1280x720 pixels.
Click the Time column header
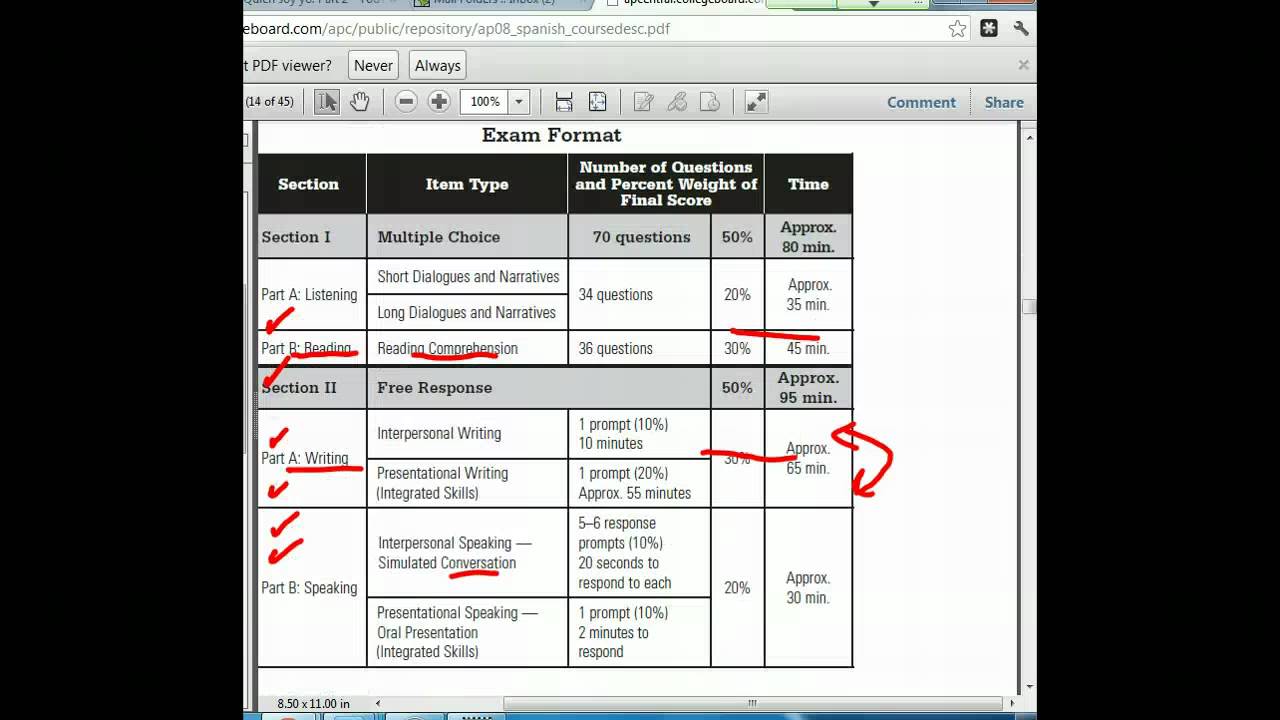tap(808, 184)
